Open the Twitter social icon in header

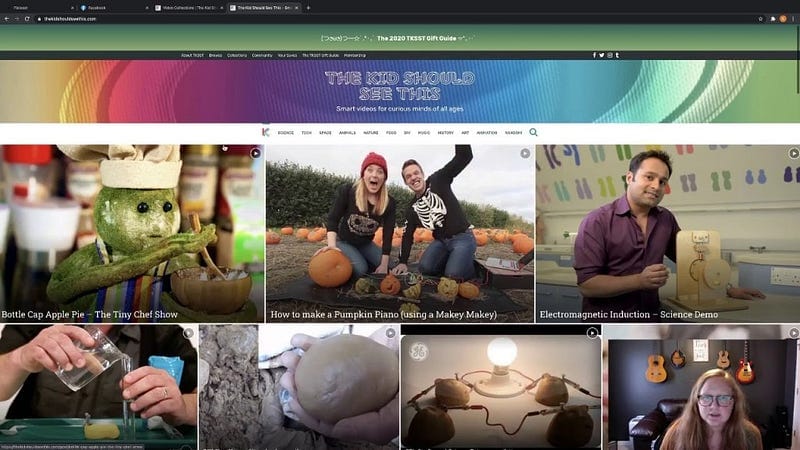(601, 55)
